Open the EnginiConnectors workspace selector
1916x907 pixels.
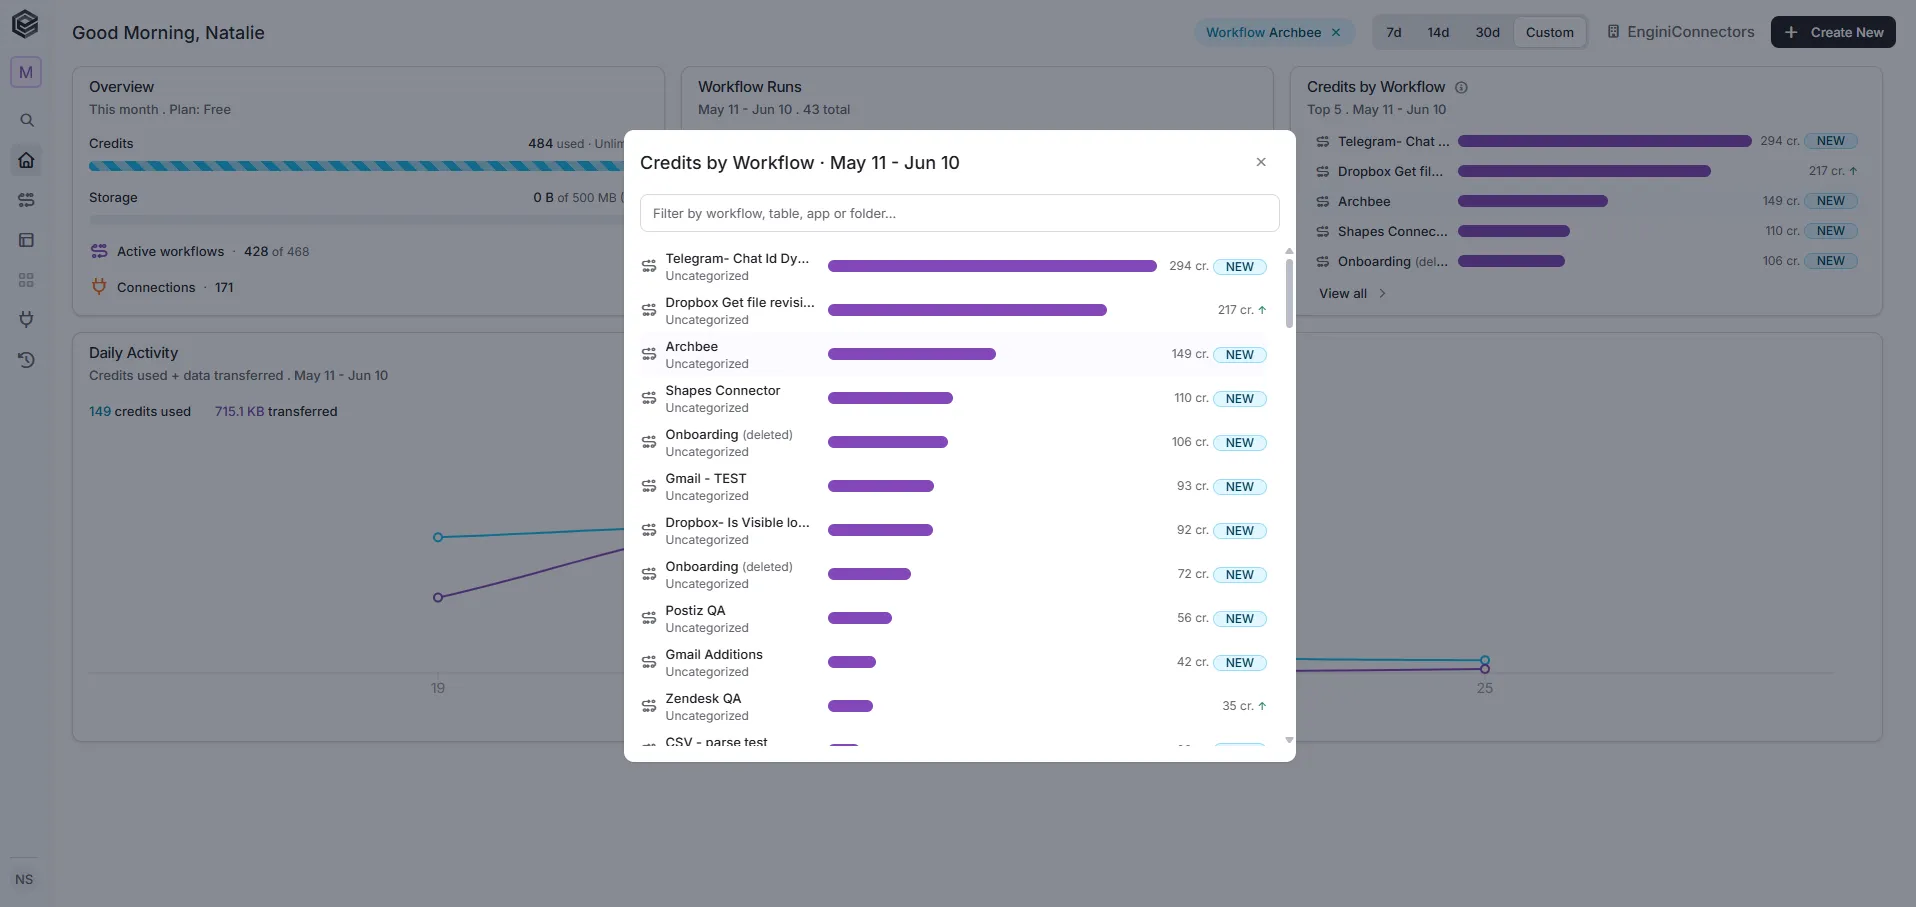[x=1681, y=32]
